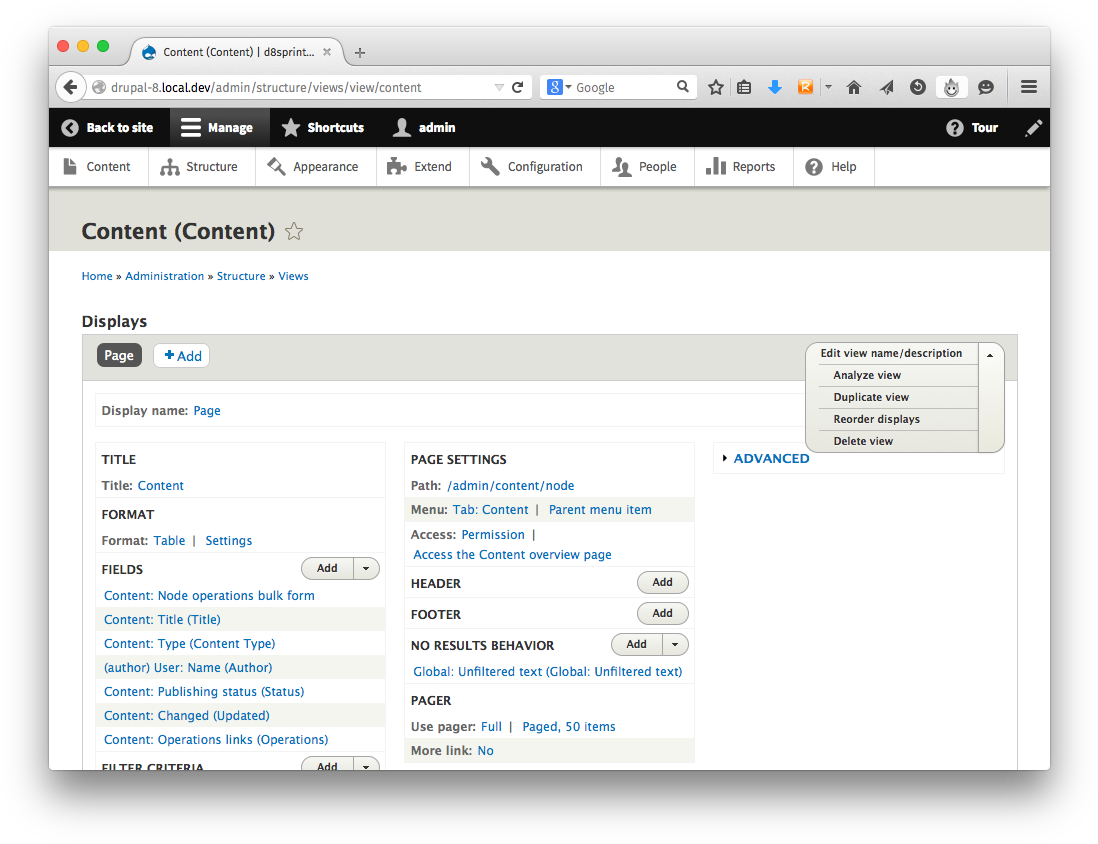The image size is (1098, 844).
Task: Select Edit view name/description
Action: 891,353
